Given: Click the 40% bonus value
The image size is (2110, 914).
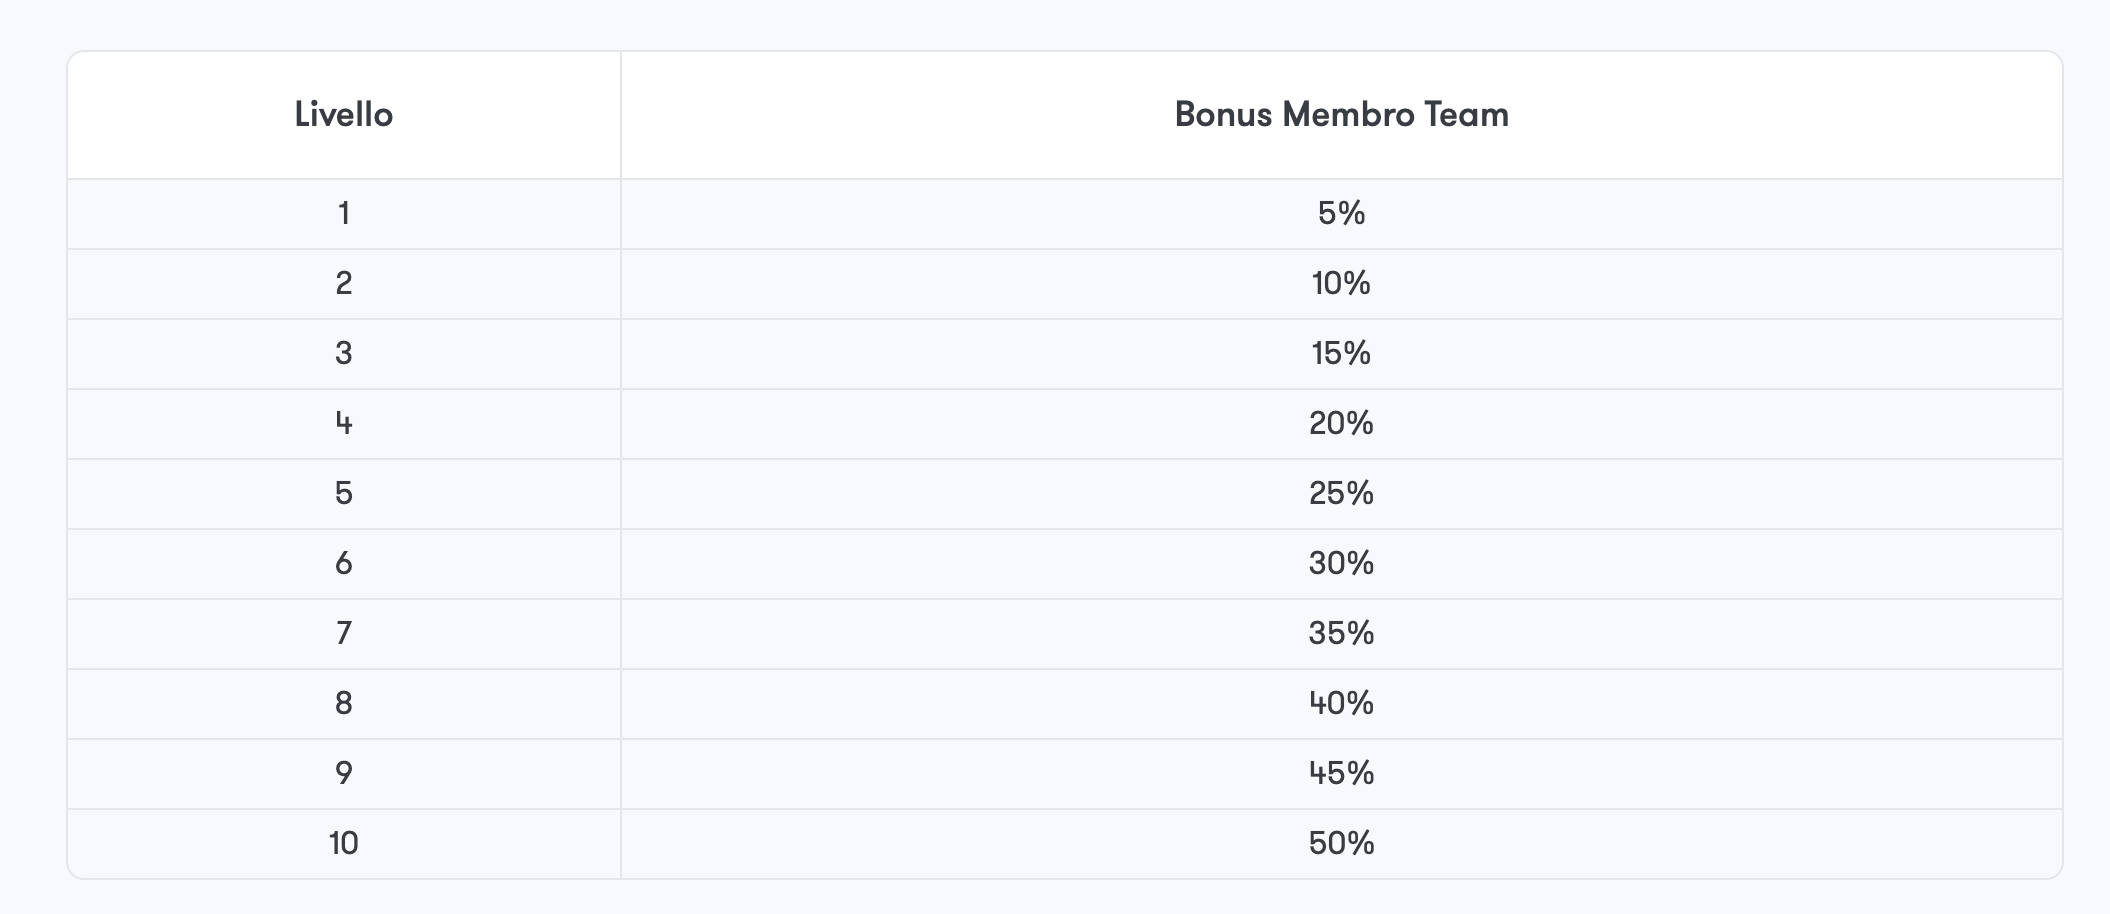Looking at the screenshot, I should [1341, 704].
